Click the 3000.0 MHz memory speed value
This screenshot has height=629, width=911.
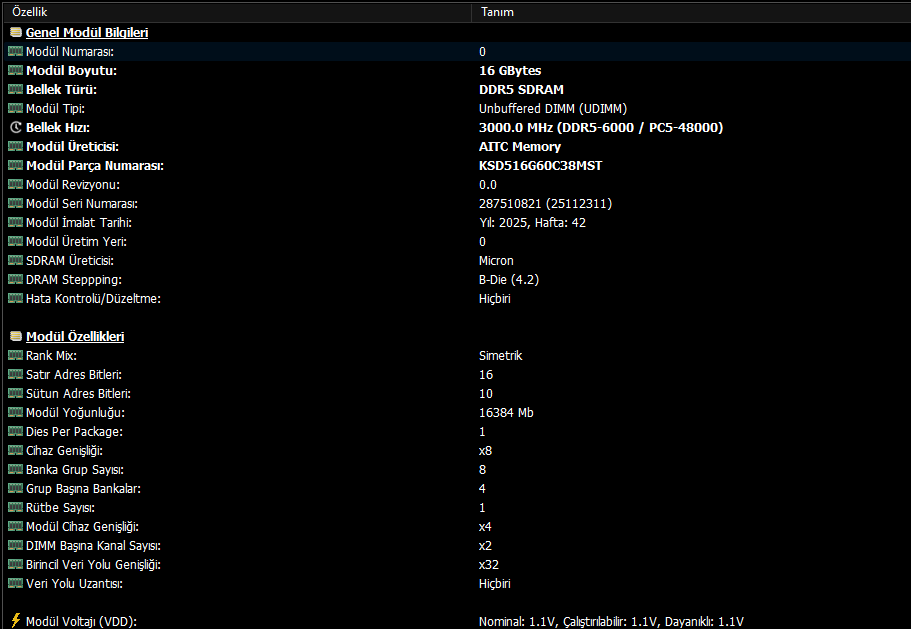pyautogui.click(x=601, y=127)
